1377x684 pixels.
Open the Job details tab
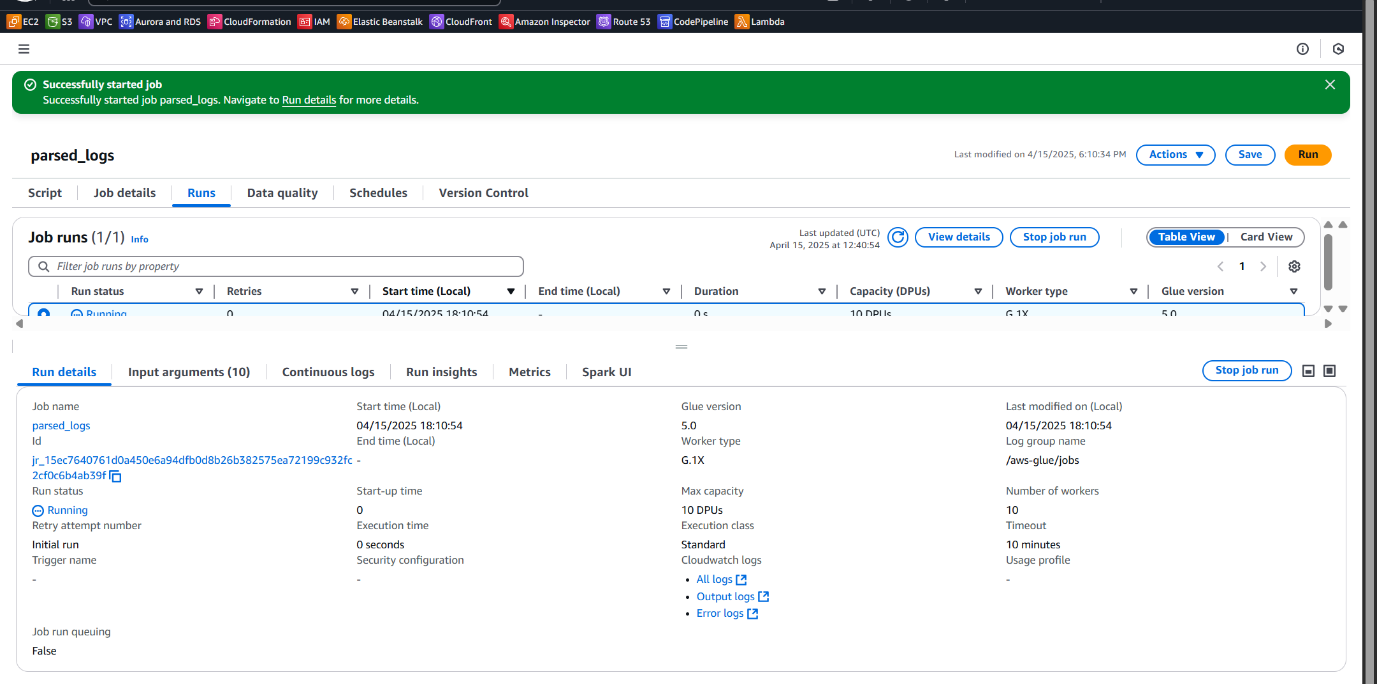(x=125, y=193)
